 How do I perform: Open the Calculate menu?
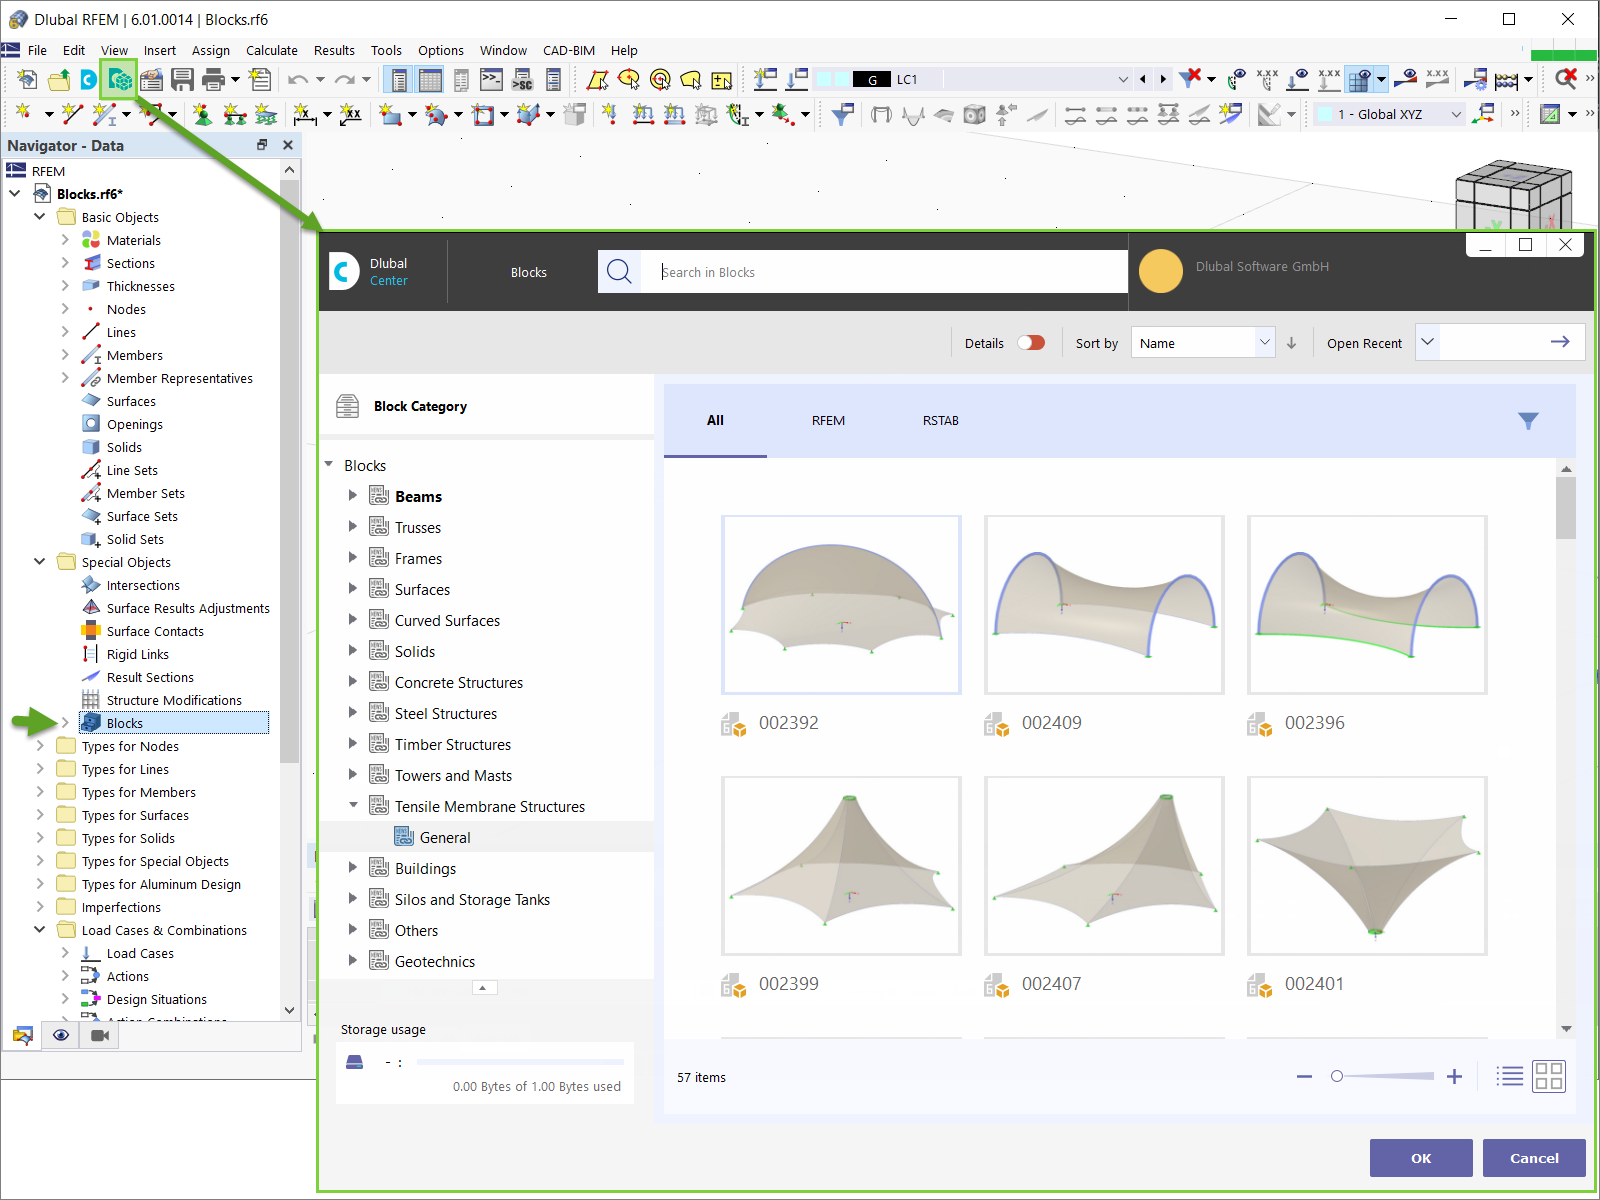tap(271, 50)
